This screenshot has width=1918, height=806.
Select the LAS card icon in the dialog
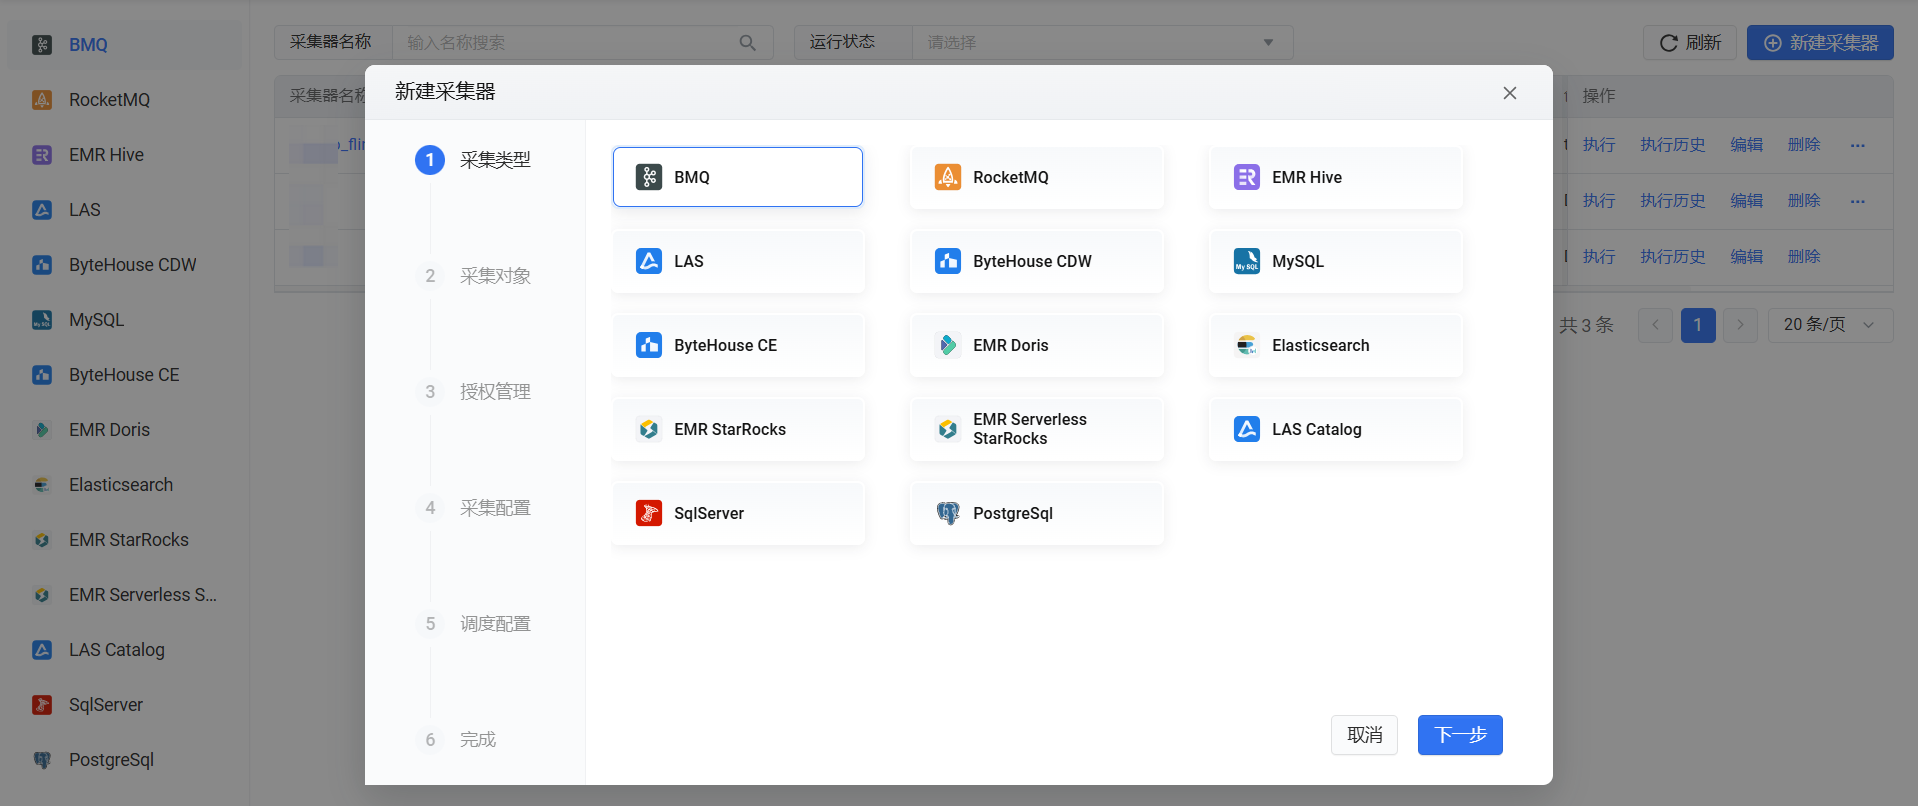point(649,261)
